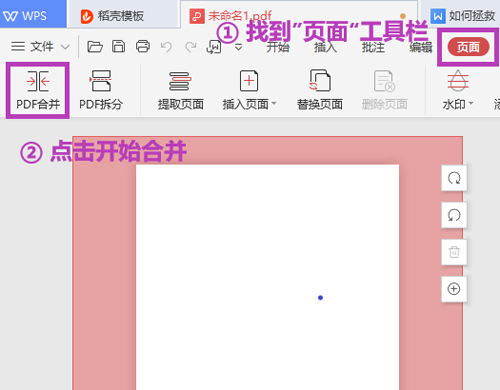Switch to the 稻壳模板 tab
This screenshot has height=390, width=500.
click(x=123, y=16)
